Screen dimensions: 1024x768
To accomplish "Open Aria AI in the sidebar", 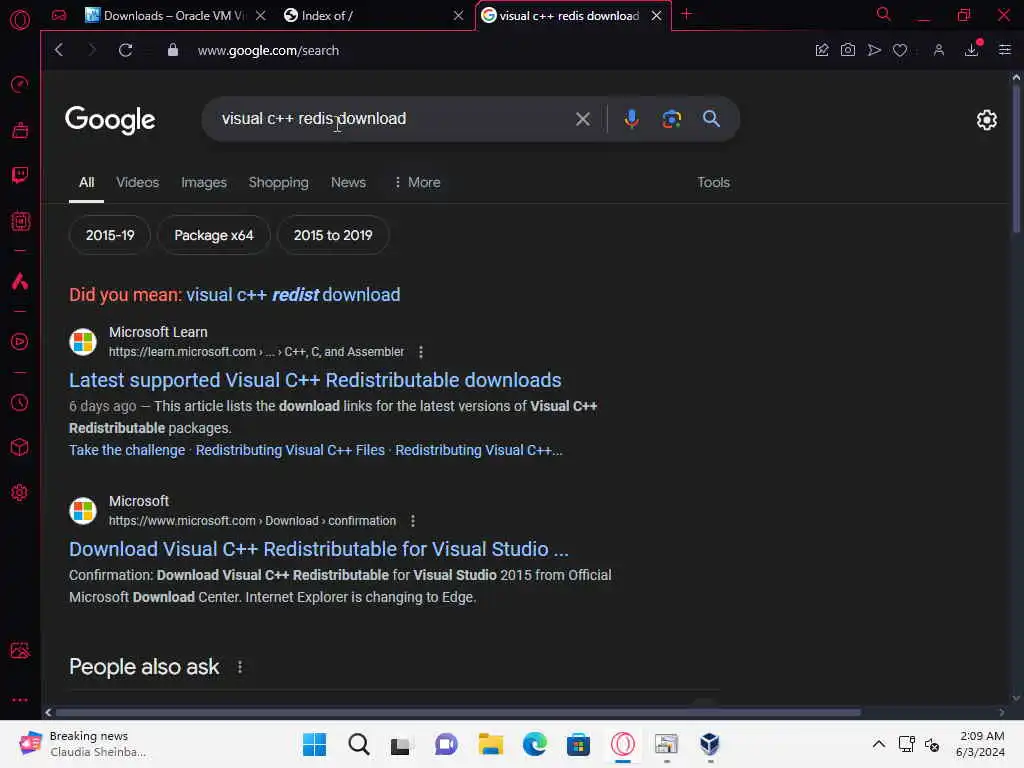I will click(20, 281).
